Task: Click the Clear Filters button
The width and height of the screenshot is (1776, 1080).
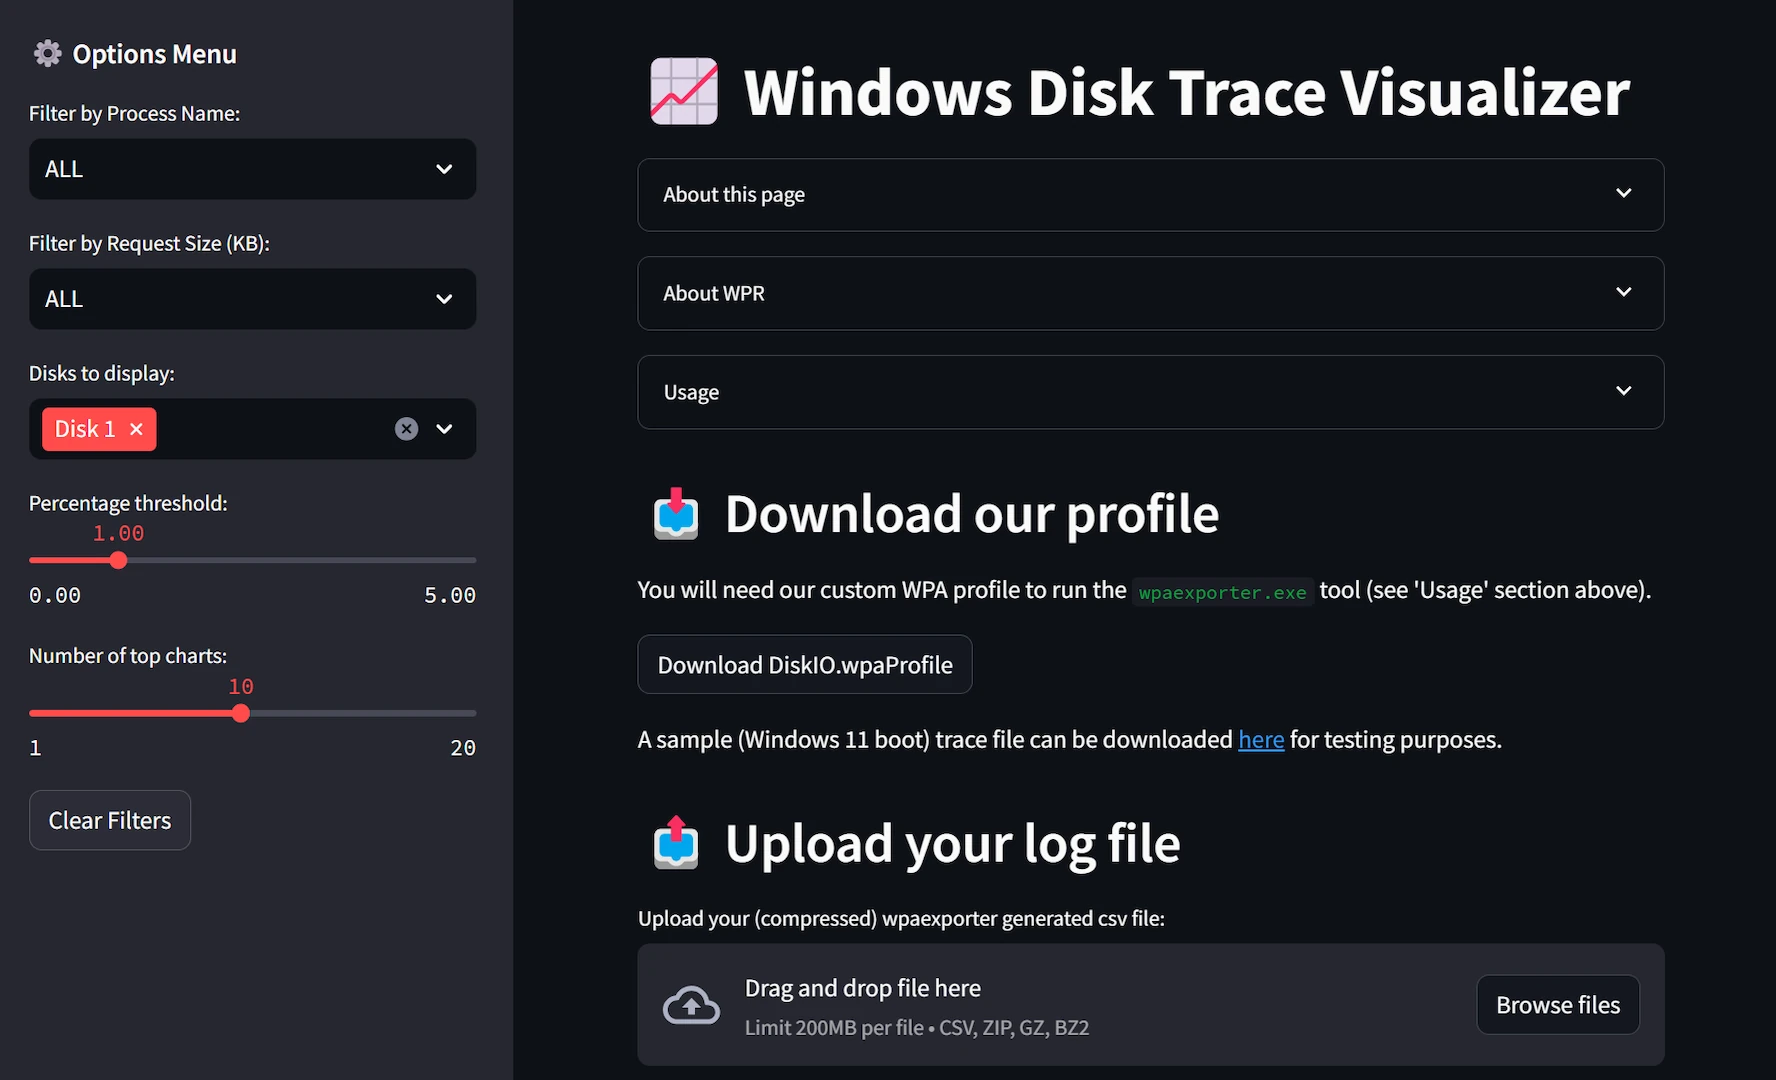Action: tap(110, 820)
